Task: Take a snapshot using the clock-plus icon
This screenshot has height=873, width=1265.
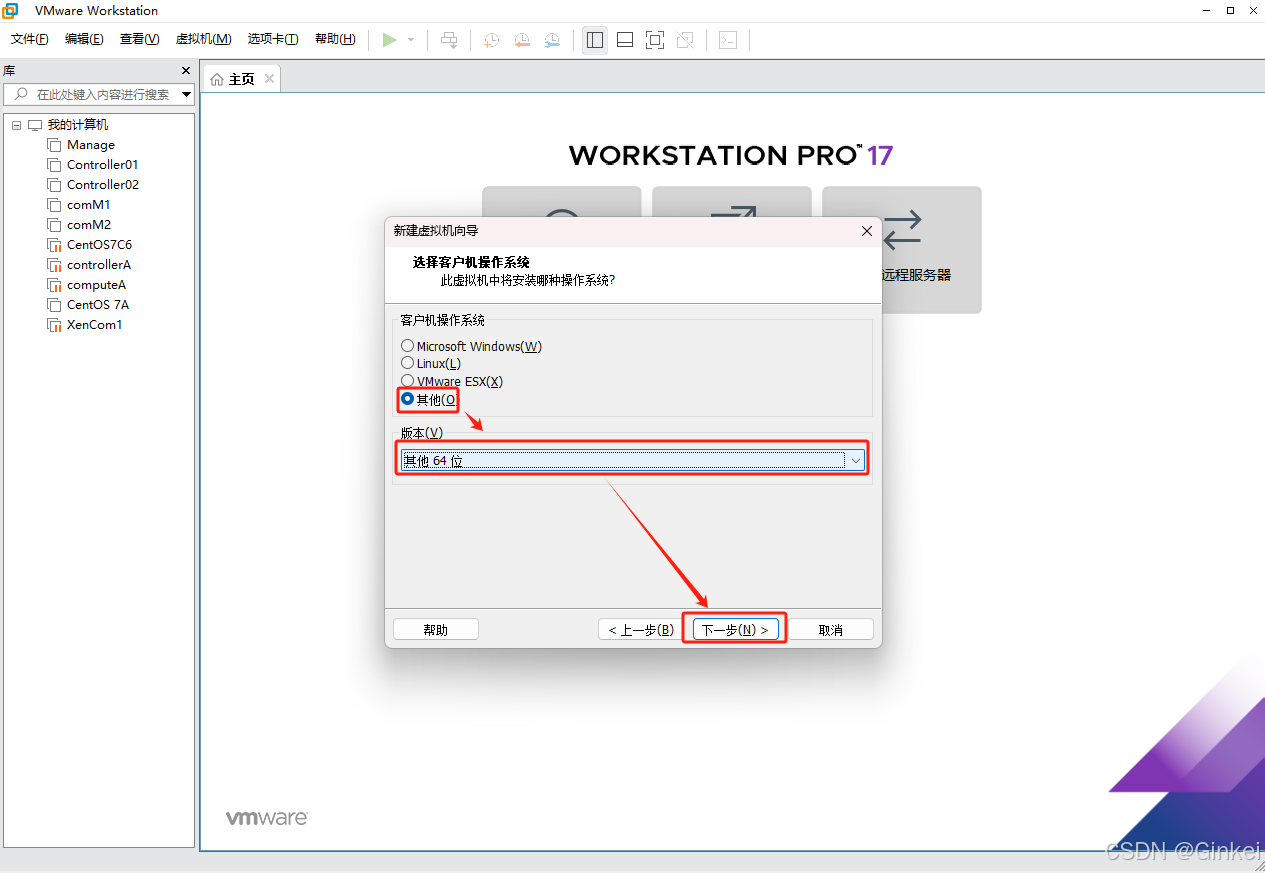Action: pyautogui.click(x=492, y=40)
